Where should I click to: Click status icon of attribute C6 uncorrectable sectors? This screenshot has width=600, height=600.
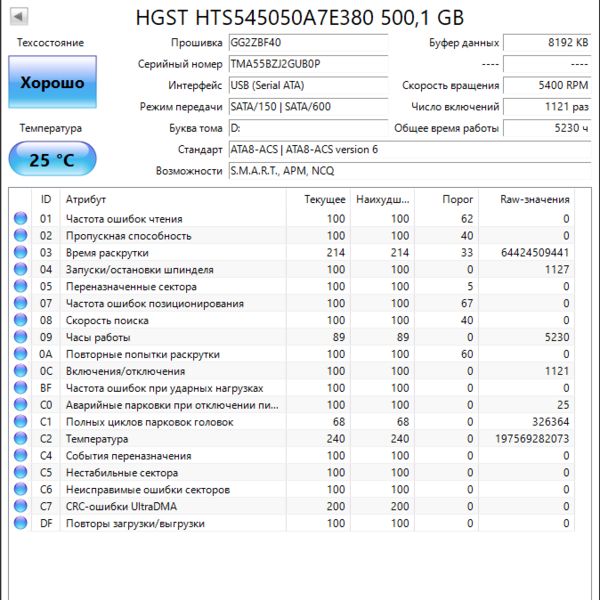(20, 489)
